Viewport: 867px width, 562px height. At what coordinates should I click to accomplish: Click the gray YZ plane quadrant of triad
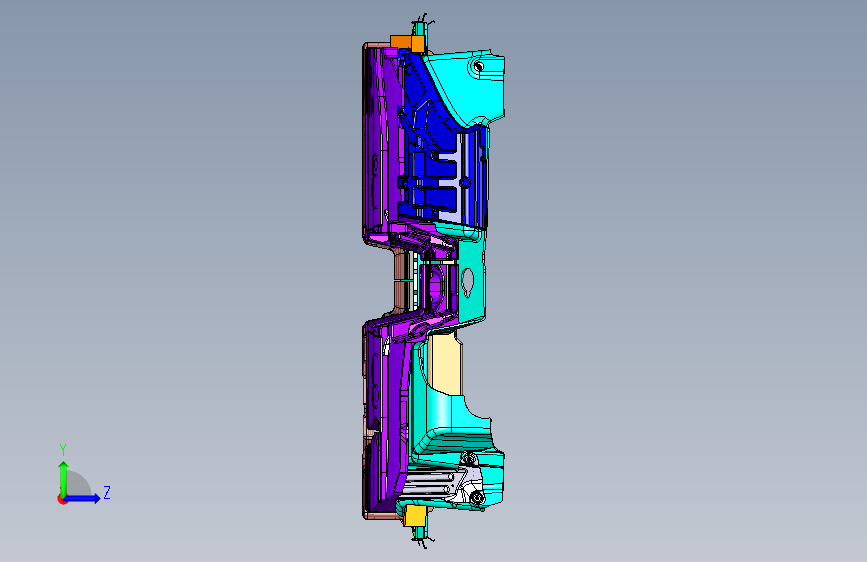click(x=77, y=484)
